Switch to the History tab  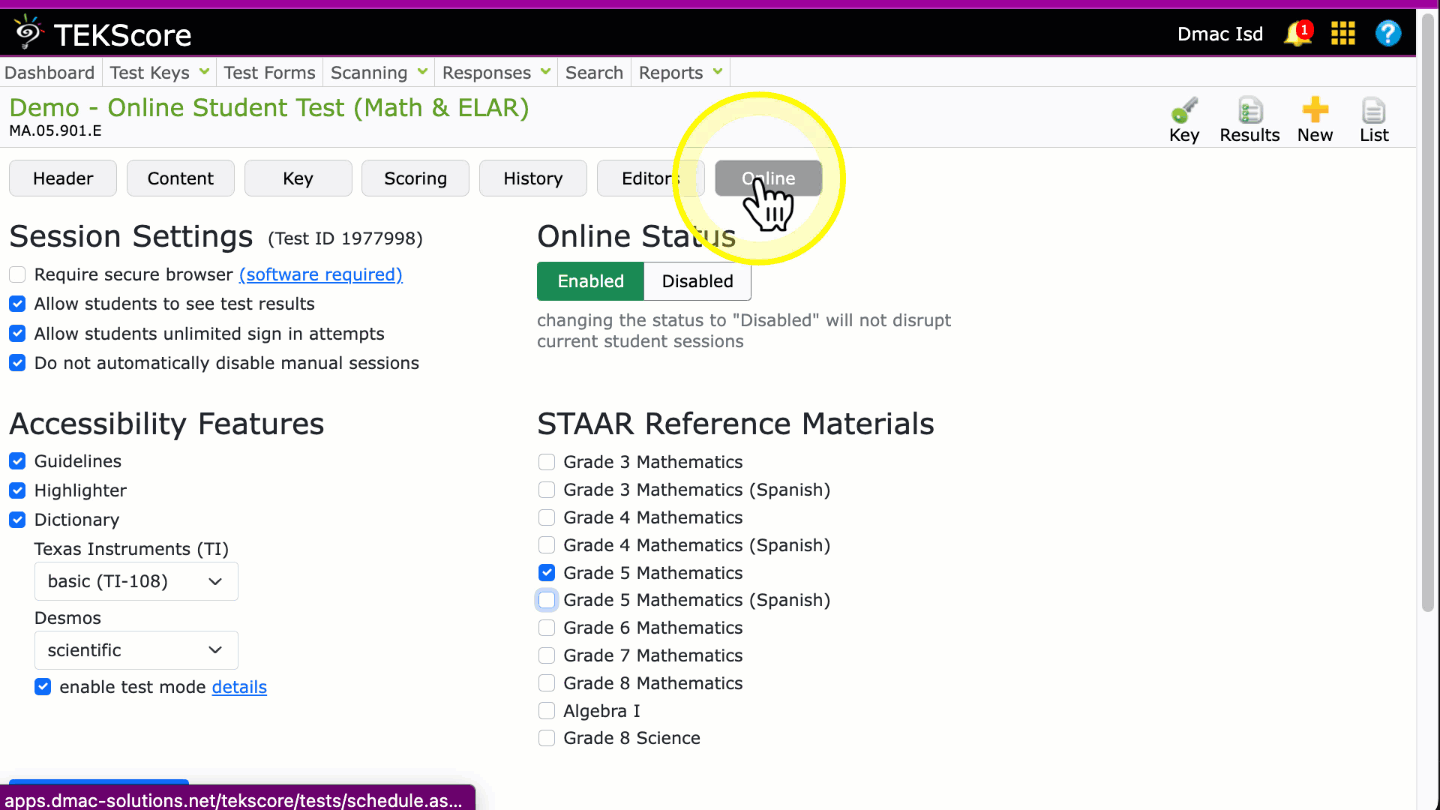533,178
